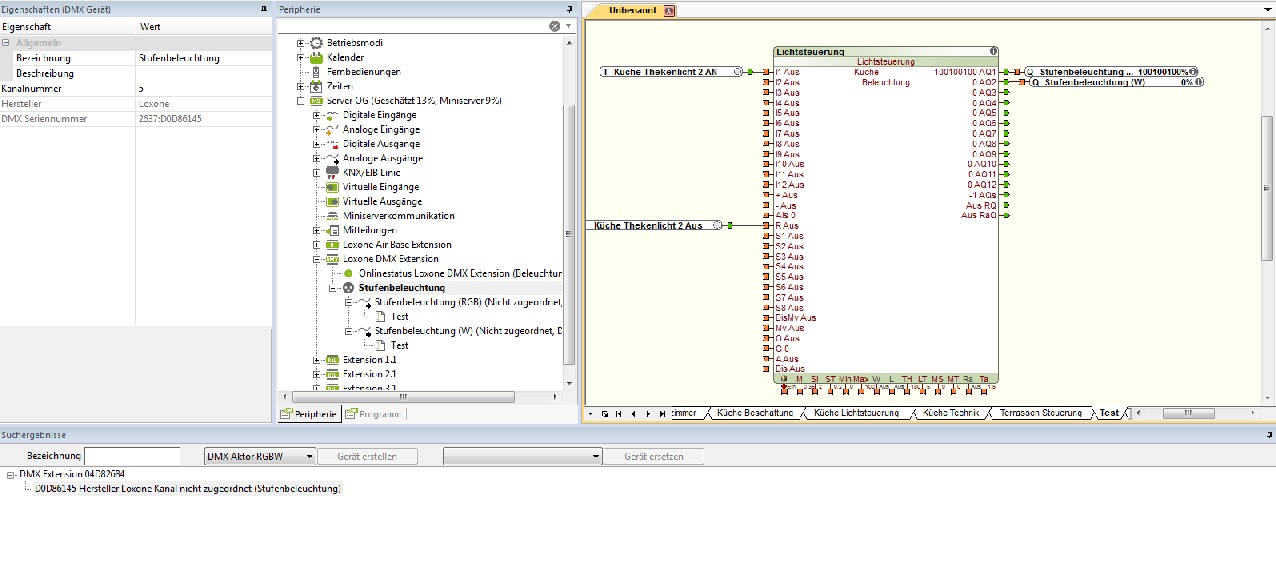Viewport: 1276px width, 563px height.
Task: Click the Betriebsmodi gear icon
Action: tap(317, 43)
